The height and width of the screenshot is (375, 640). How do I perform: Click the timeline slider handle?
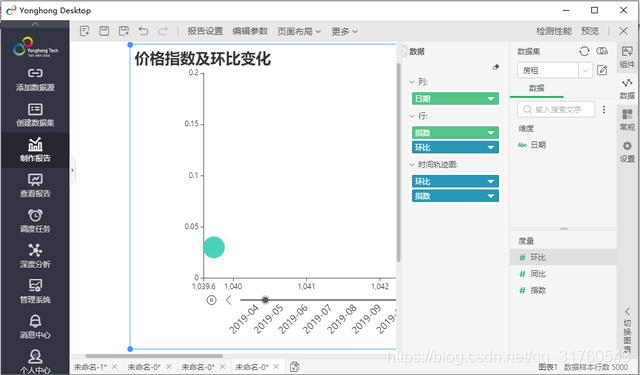pos(265,300)
